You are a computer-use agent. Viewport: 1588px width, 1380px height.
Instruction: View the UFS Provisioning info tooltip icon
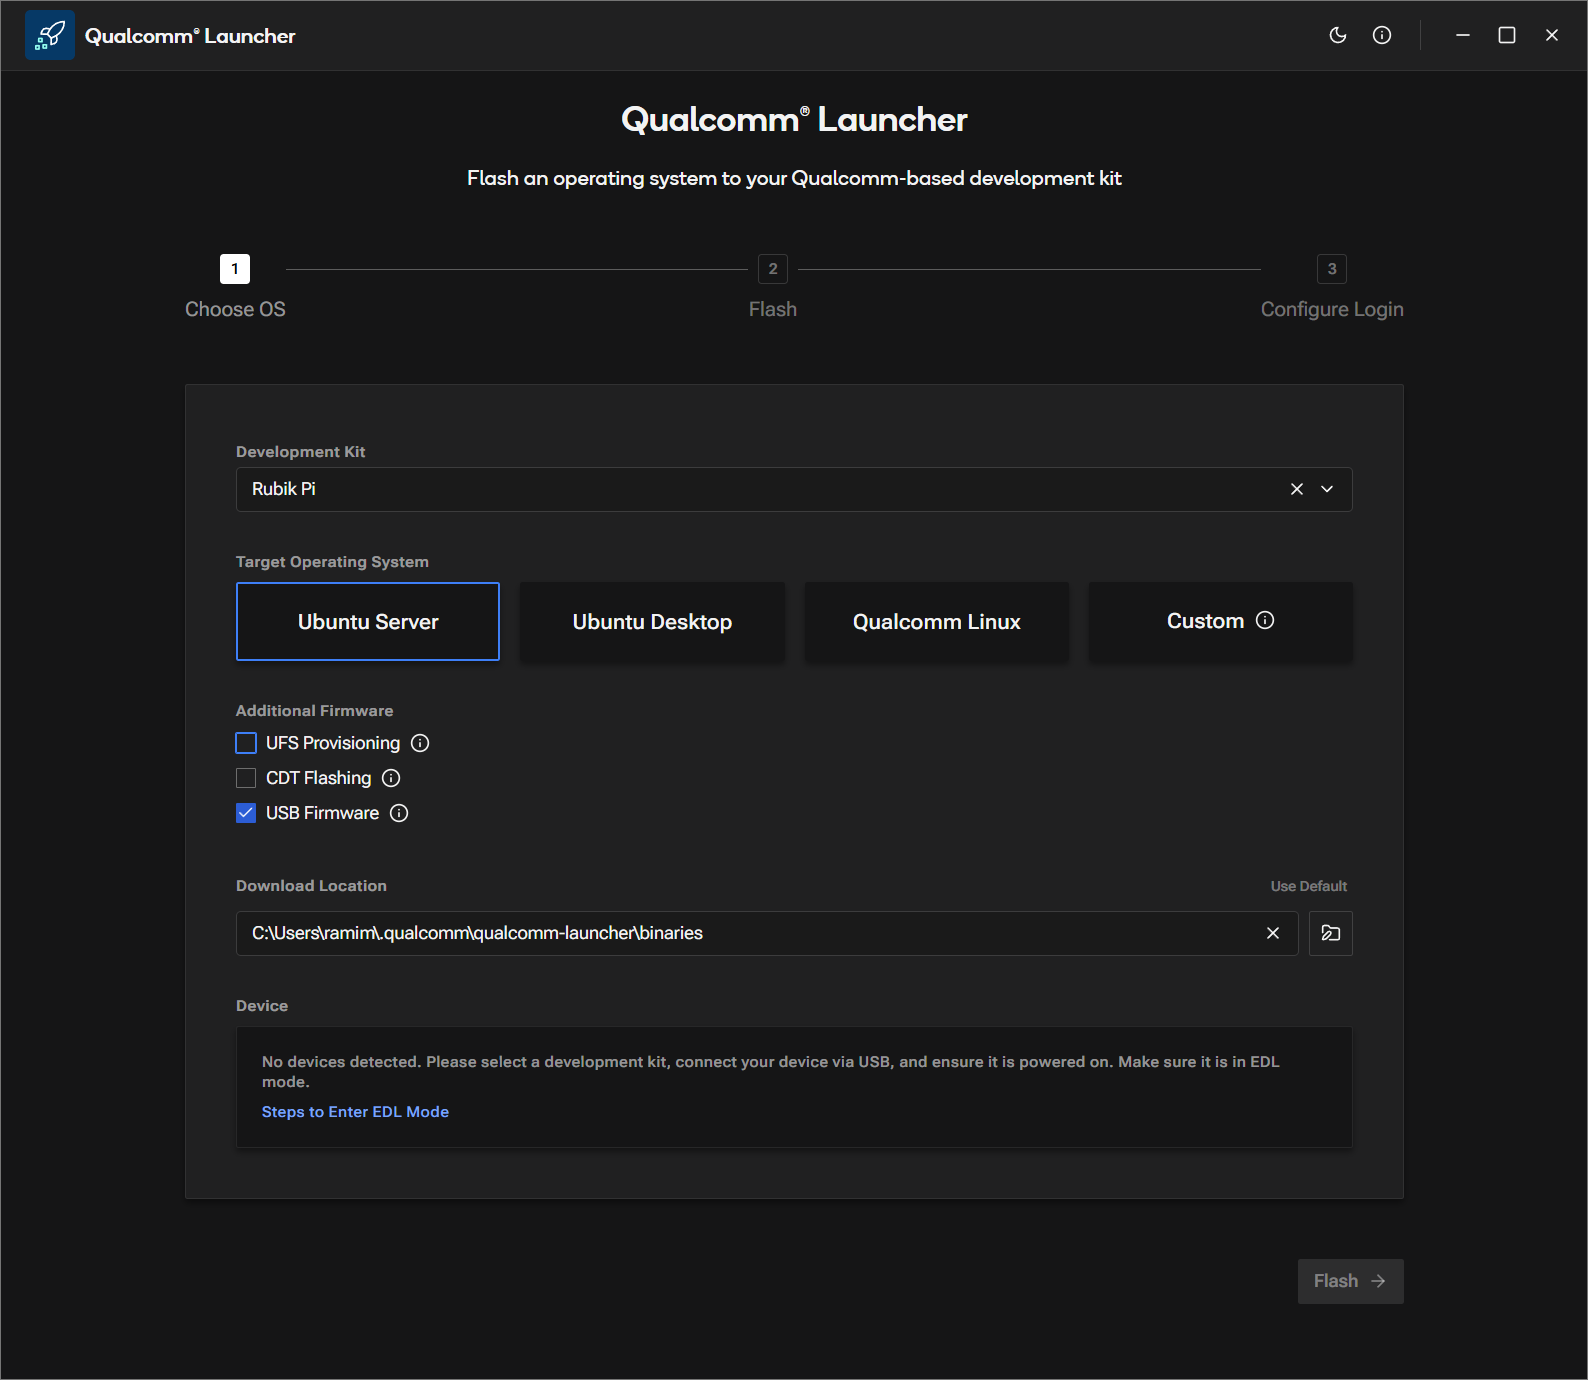pyautogui.click(x=420, y=743)
